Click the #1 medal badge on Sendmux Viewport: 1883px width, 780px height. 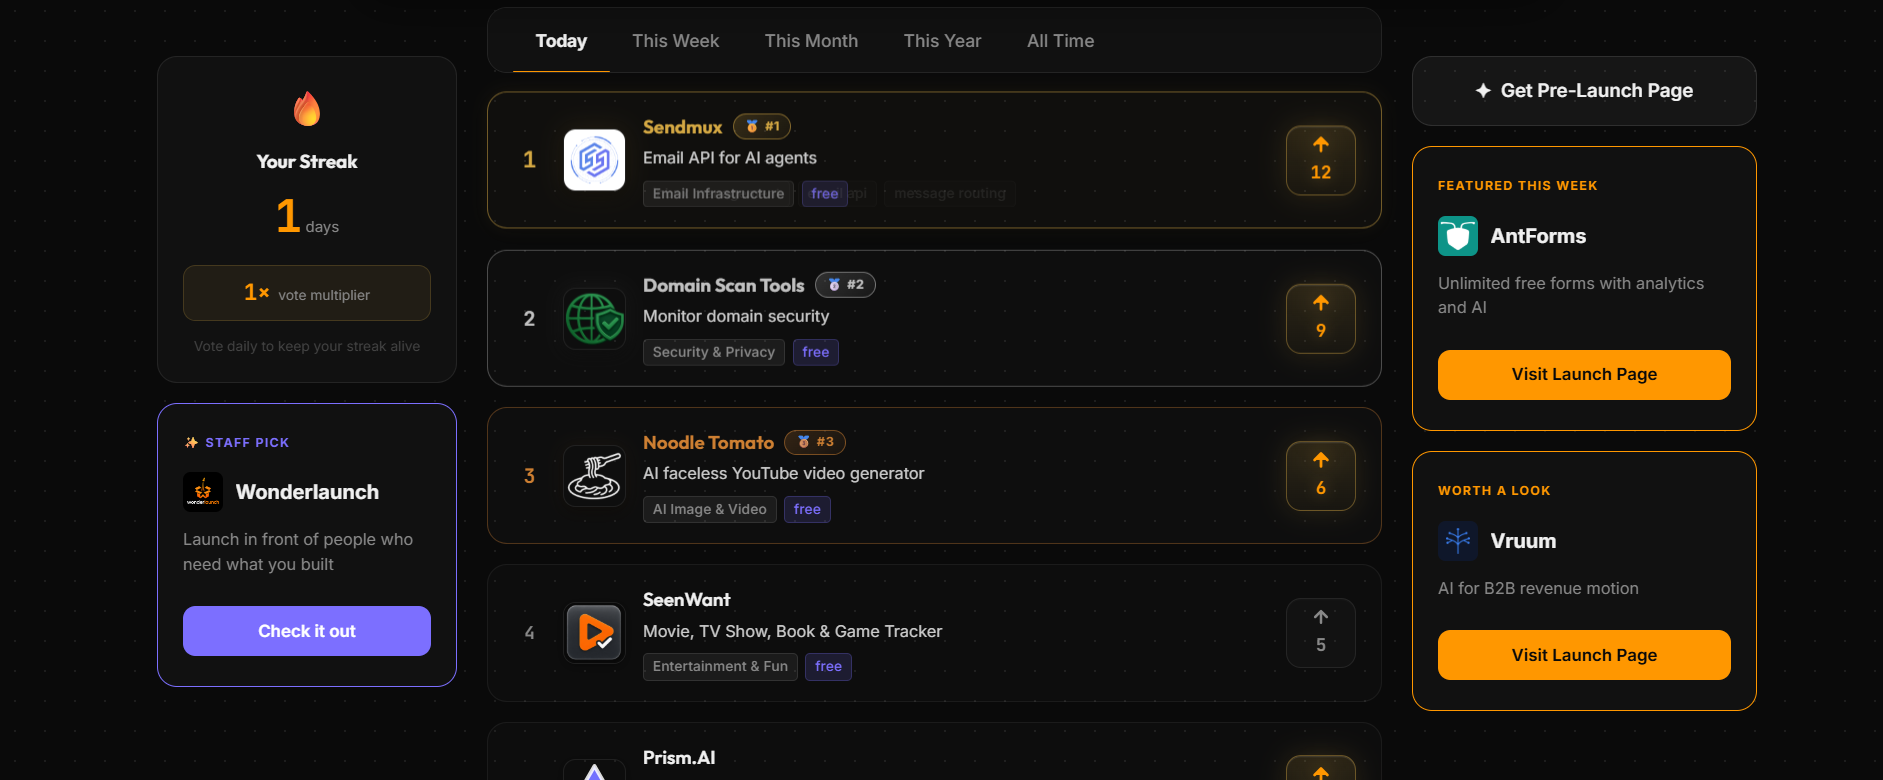tap(762, 127)
